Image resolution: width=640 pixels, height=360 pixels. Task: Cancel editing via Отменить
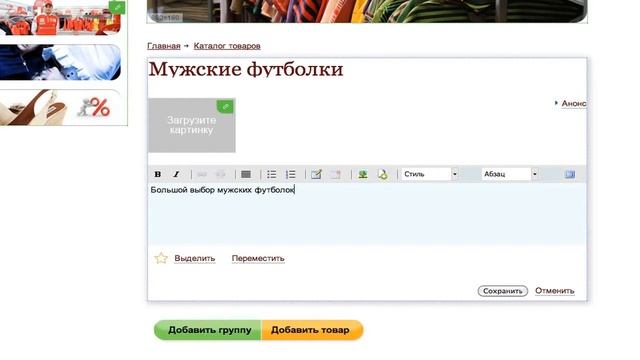(x=555, y=291)
